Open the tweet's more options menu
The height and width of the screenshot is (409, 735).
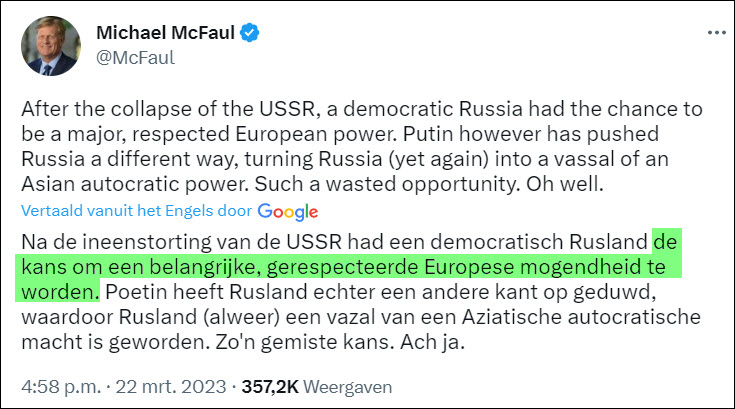(x=715, y=32)
